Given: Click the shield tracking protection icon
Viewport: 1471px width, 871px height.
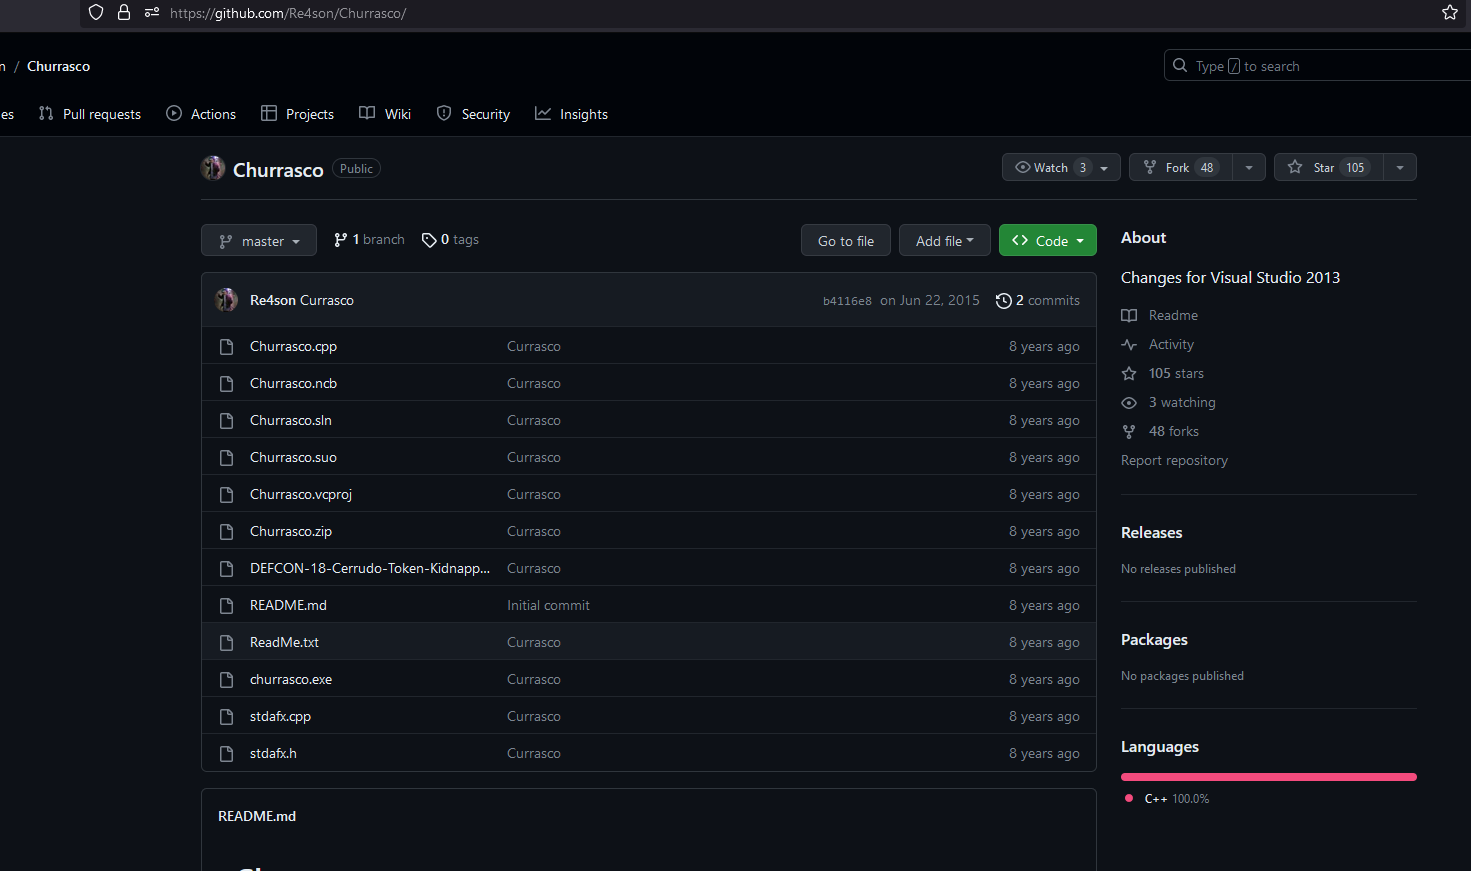Looking at the screenshot, I should pyautogui.click(x=96, y=13).
